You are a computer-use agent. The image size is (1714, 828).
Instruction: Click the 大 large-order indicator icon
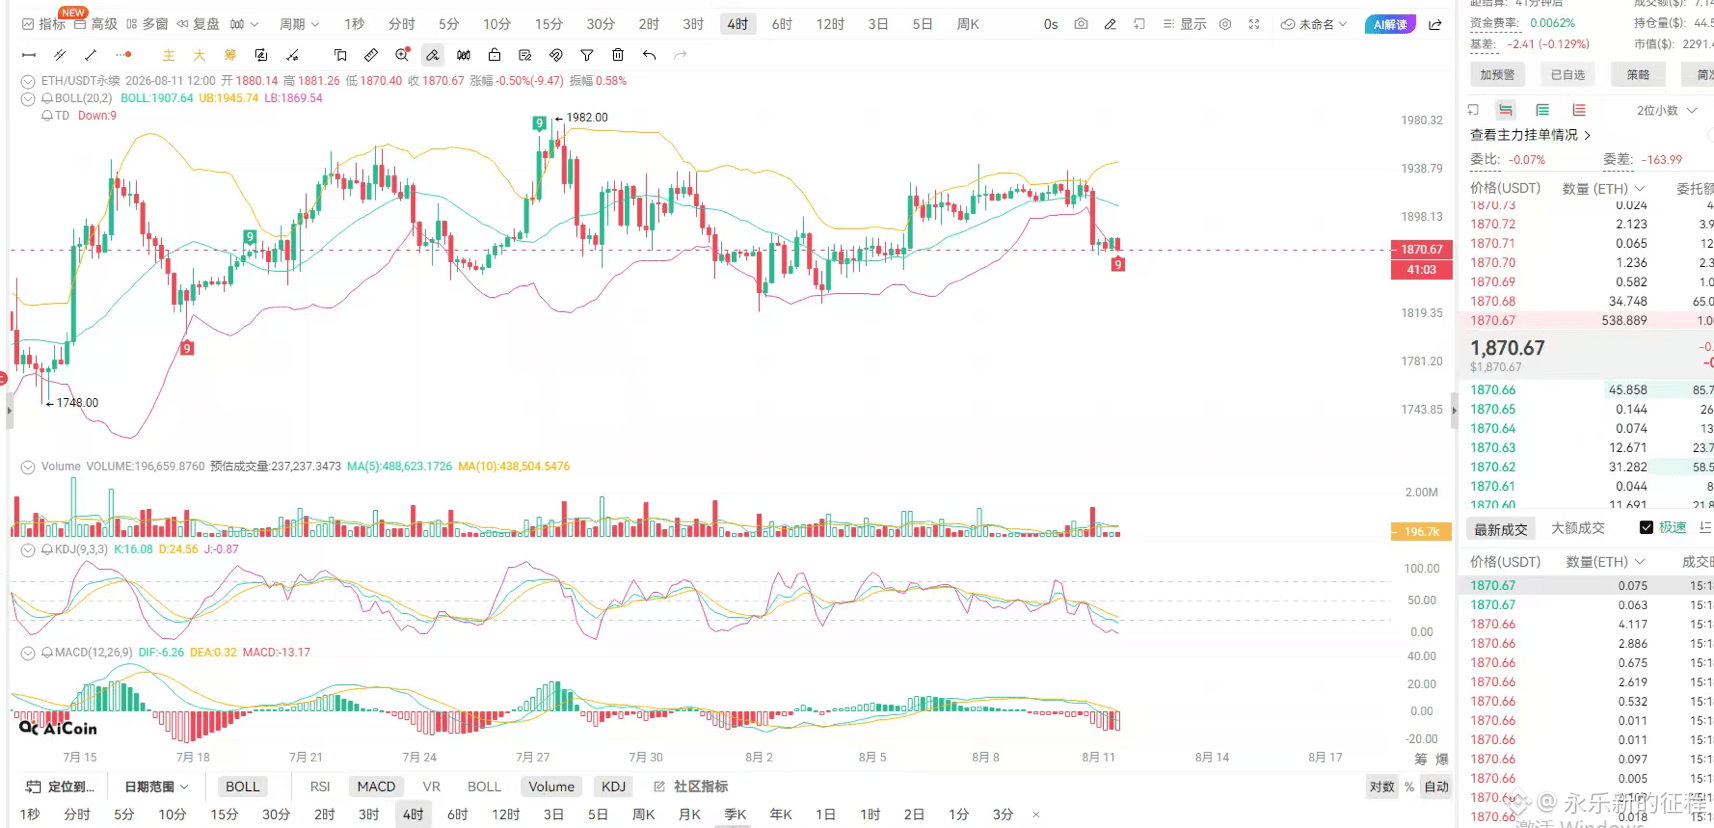199,55
